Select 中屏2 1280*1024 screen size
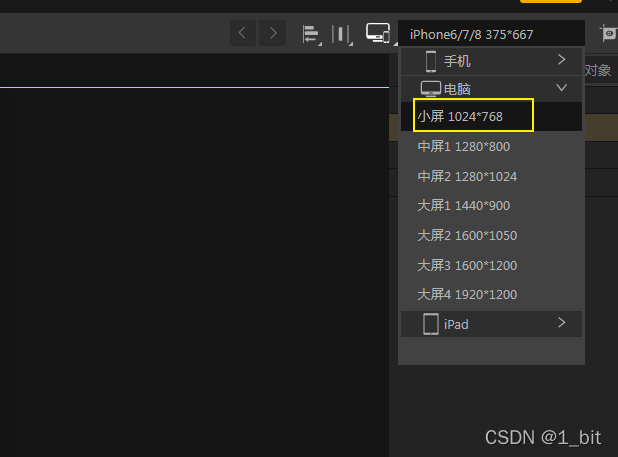The height and width of the screenshot is (457, 618). pos(491,176)
